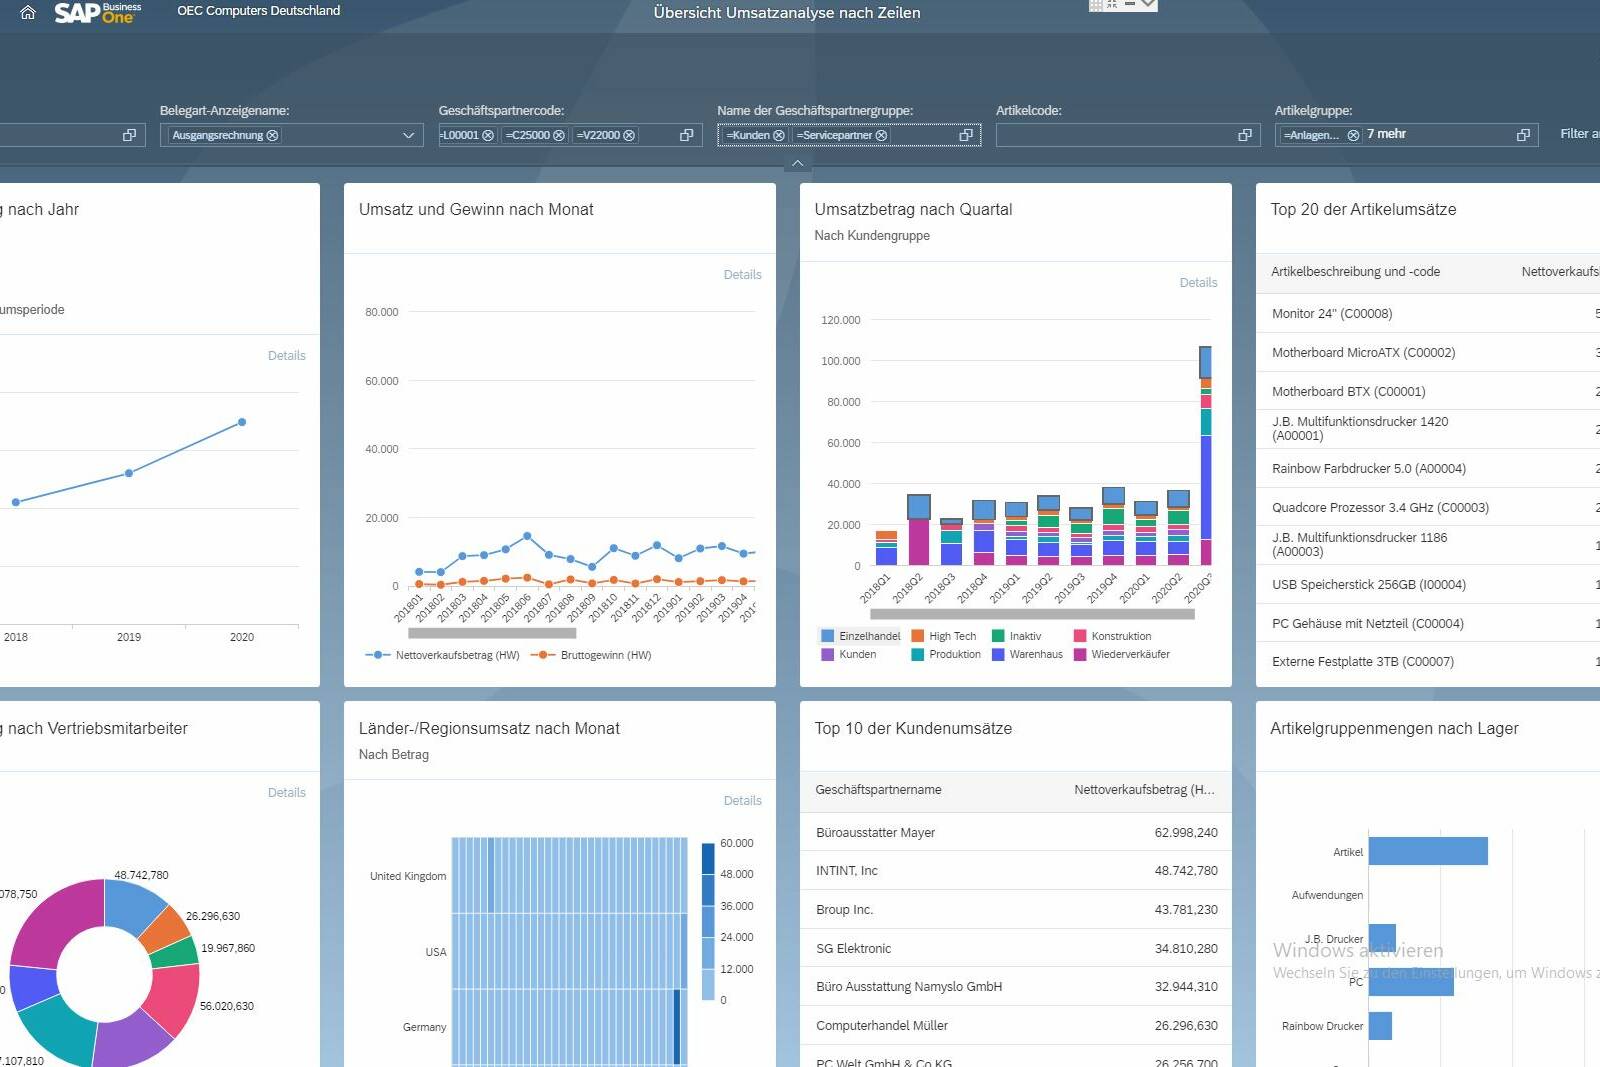Go to SAP Business One home icon
Screen dimensions: 1600x1067
tap(28, 13)
